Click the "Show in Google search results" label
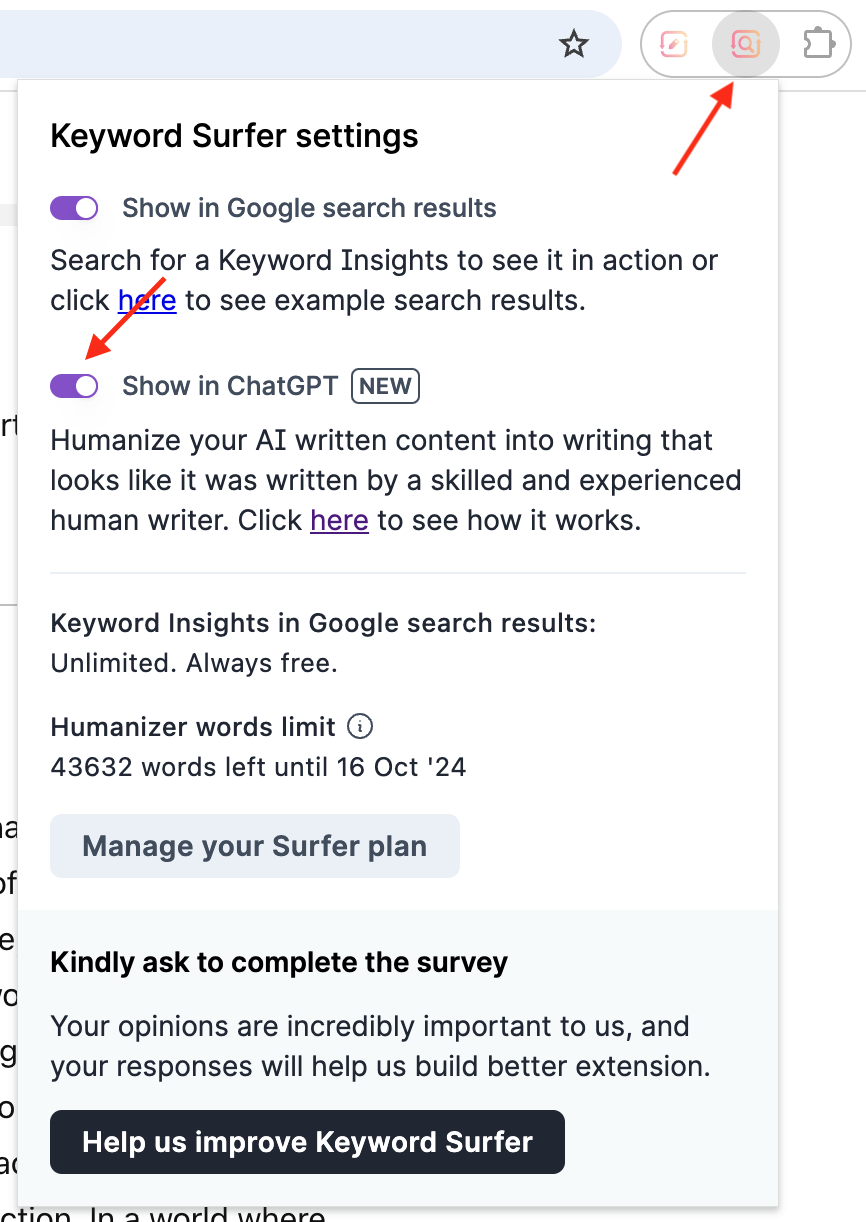866x1222 pixels. point(309,208)
